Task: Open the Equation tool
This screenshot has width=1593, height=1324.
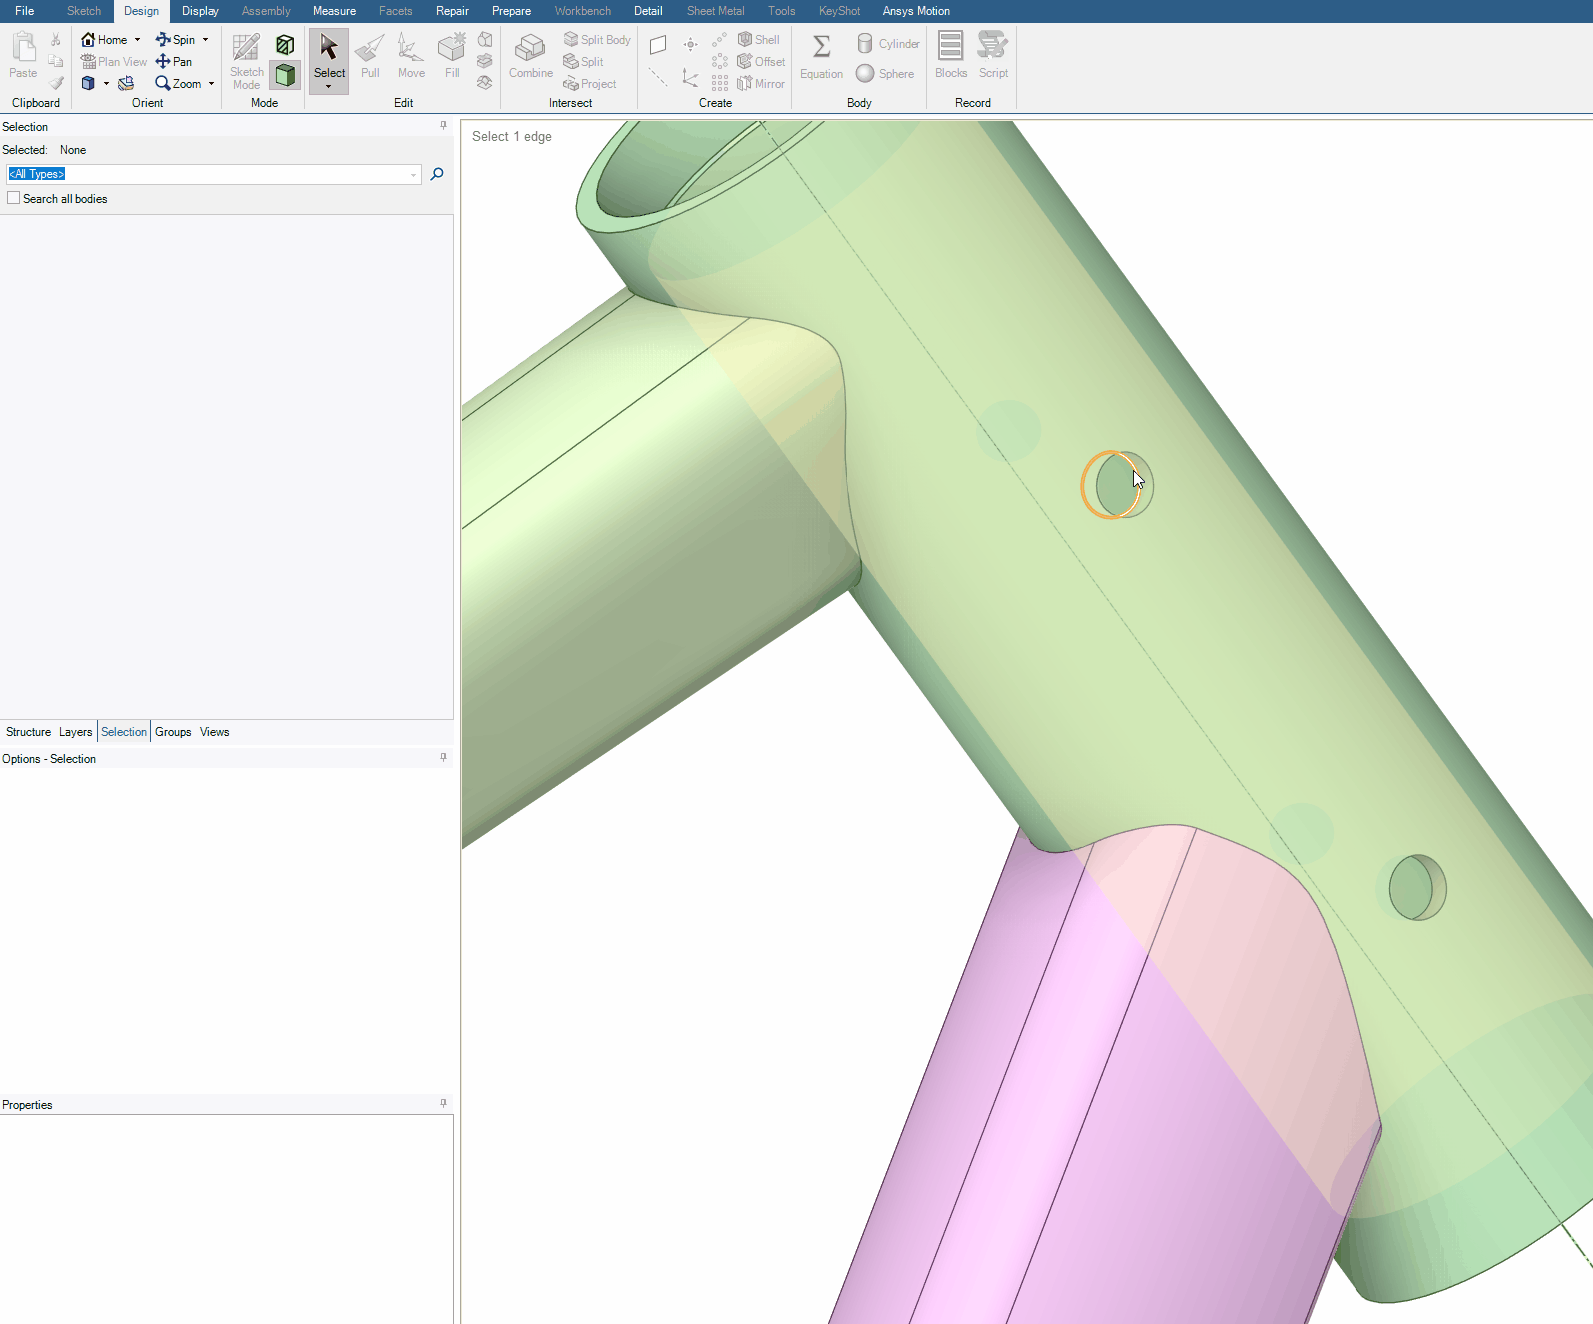Action: (821, 56)
